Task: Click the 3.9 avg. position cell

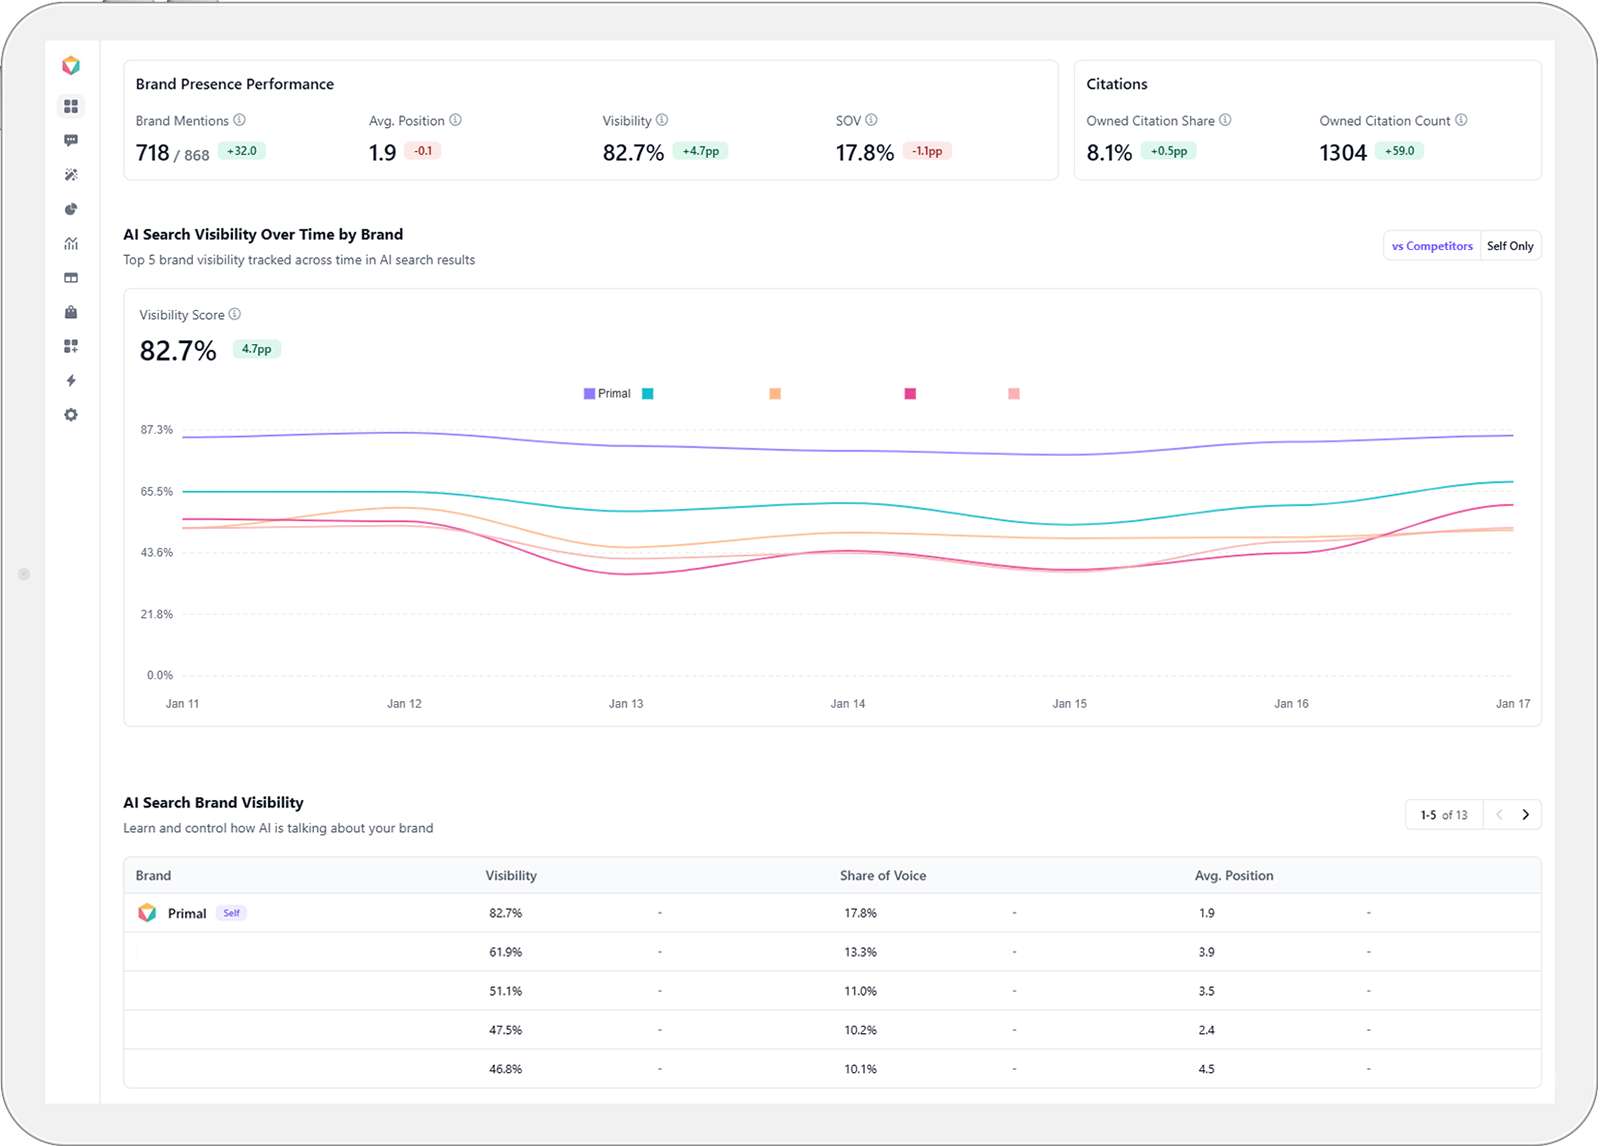Action: pyautogui.click(x=1207, y=952)
